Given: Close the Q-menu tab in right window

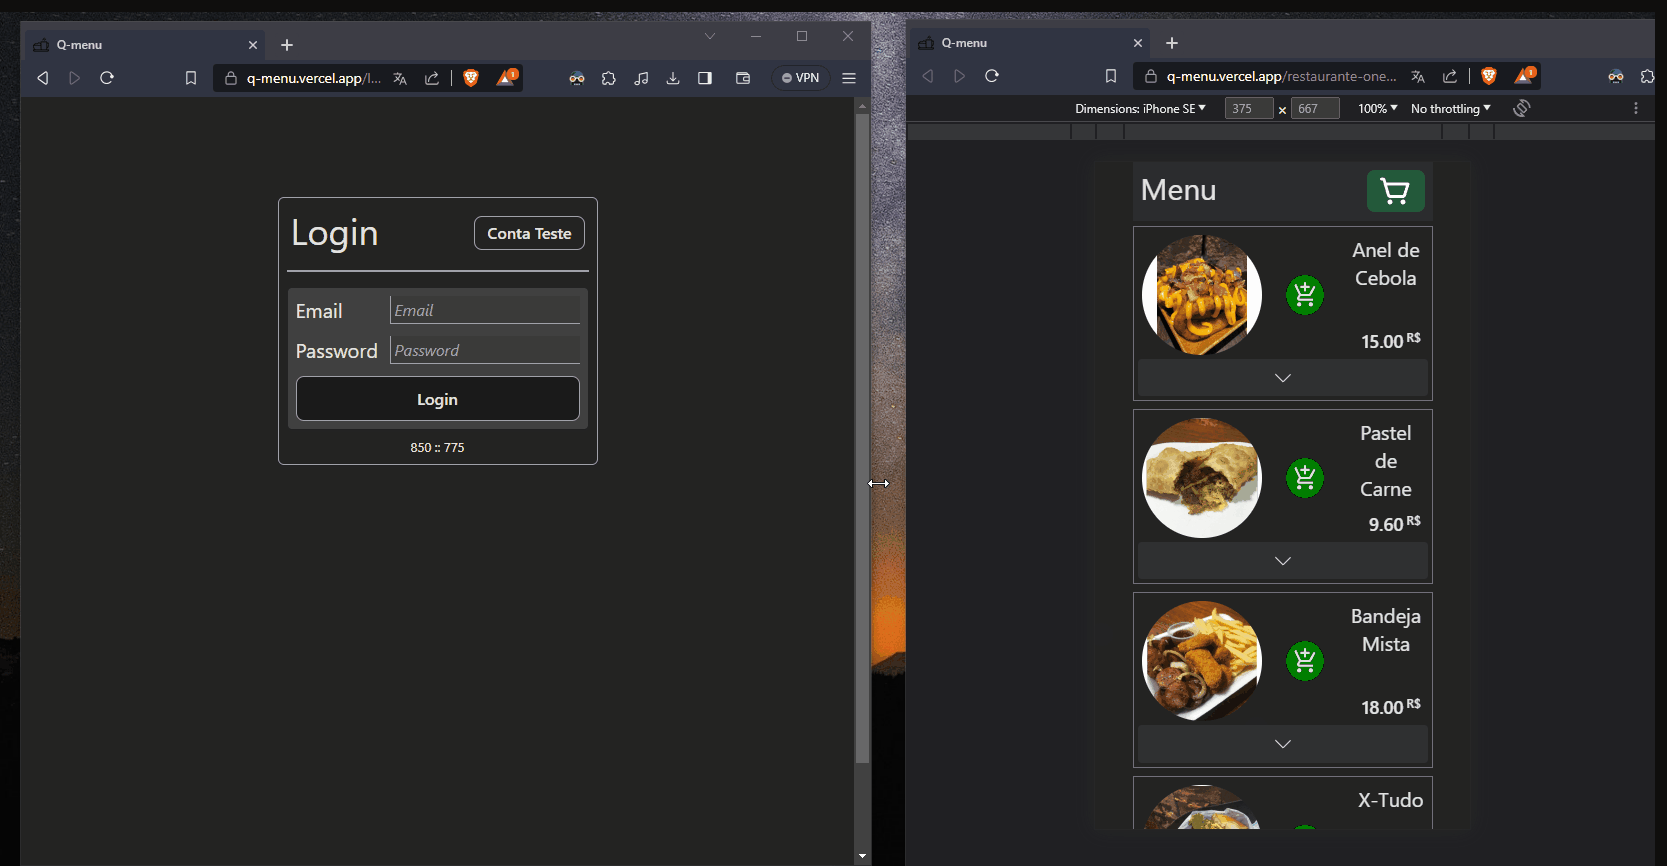Looking at the screenshot, I should 1138,43.
